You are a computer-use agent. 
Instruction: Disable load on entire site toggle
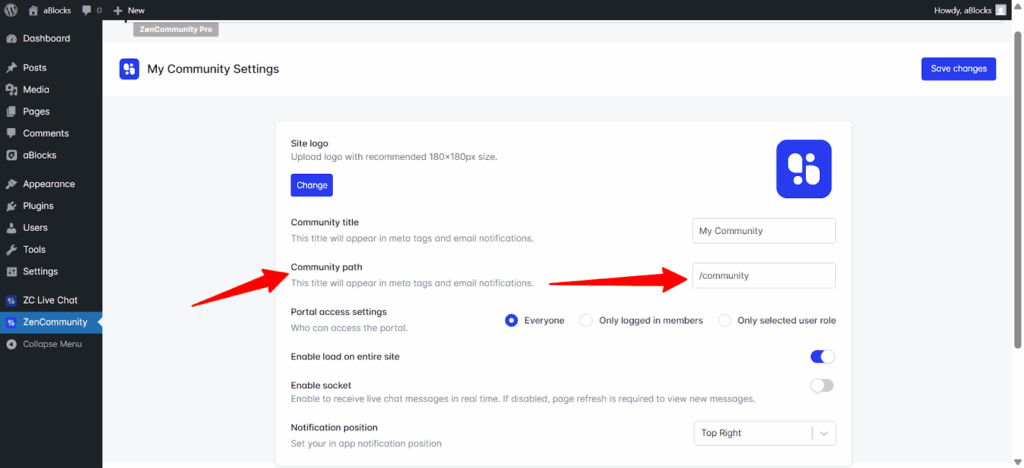click(x=822, y=357)
